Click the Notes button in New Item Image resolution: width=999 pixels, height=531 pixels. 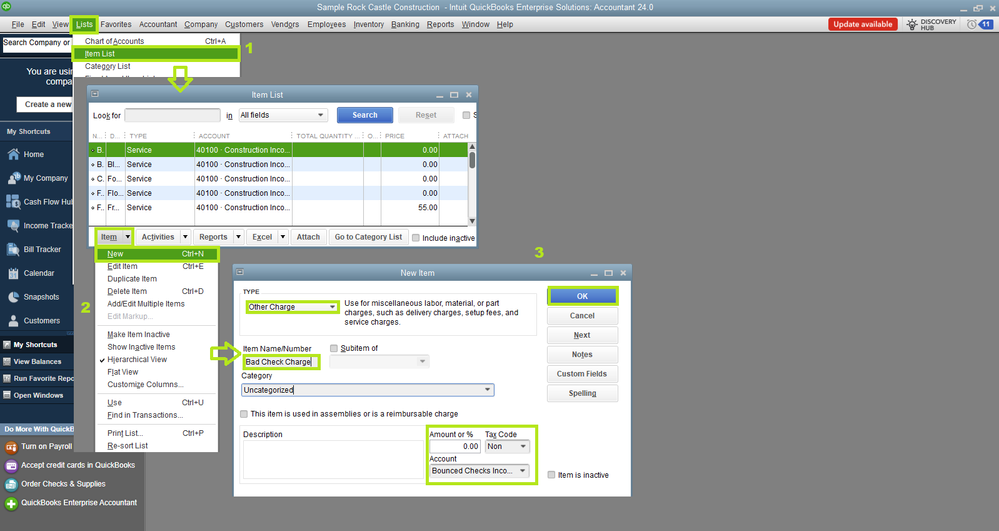[582, 355]
